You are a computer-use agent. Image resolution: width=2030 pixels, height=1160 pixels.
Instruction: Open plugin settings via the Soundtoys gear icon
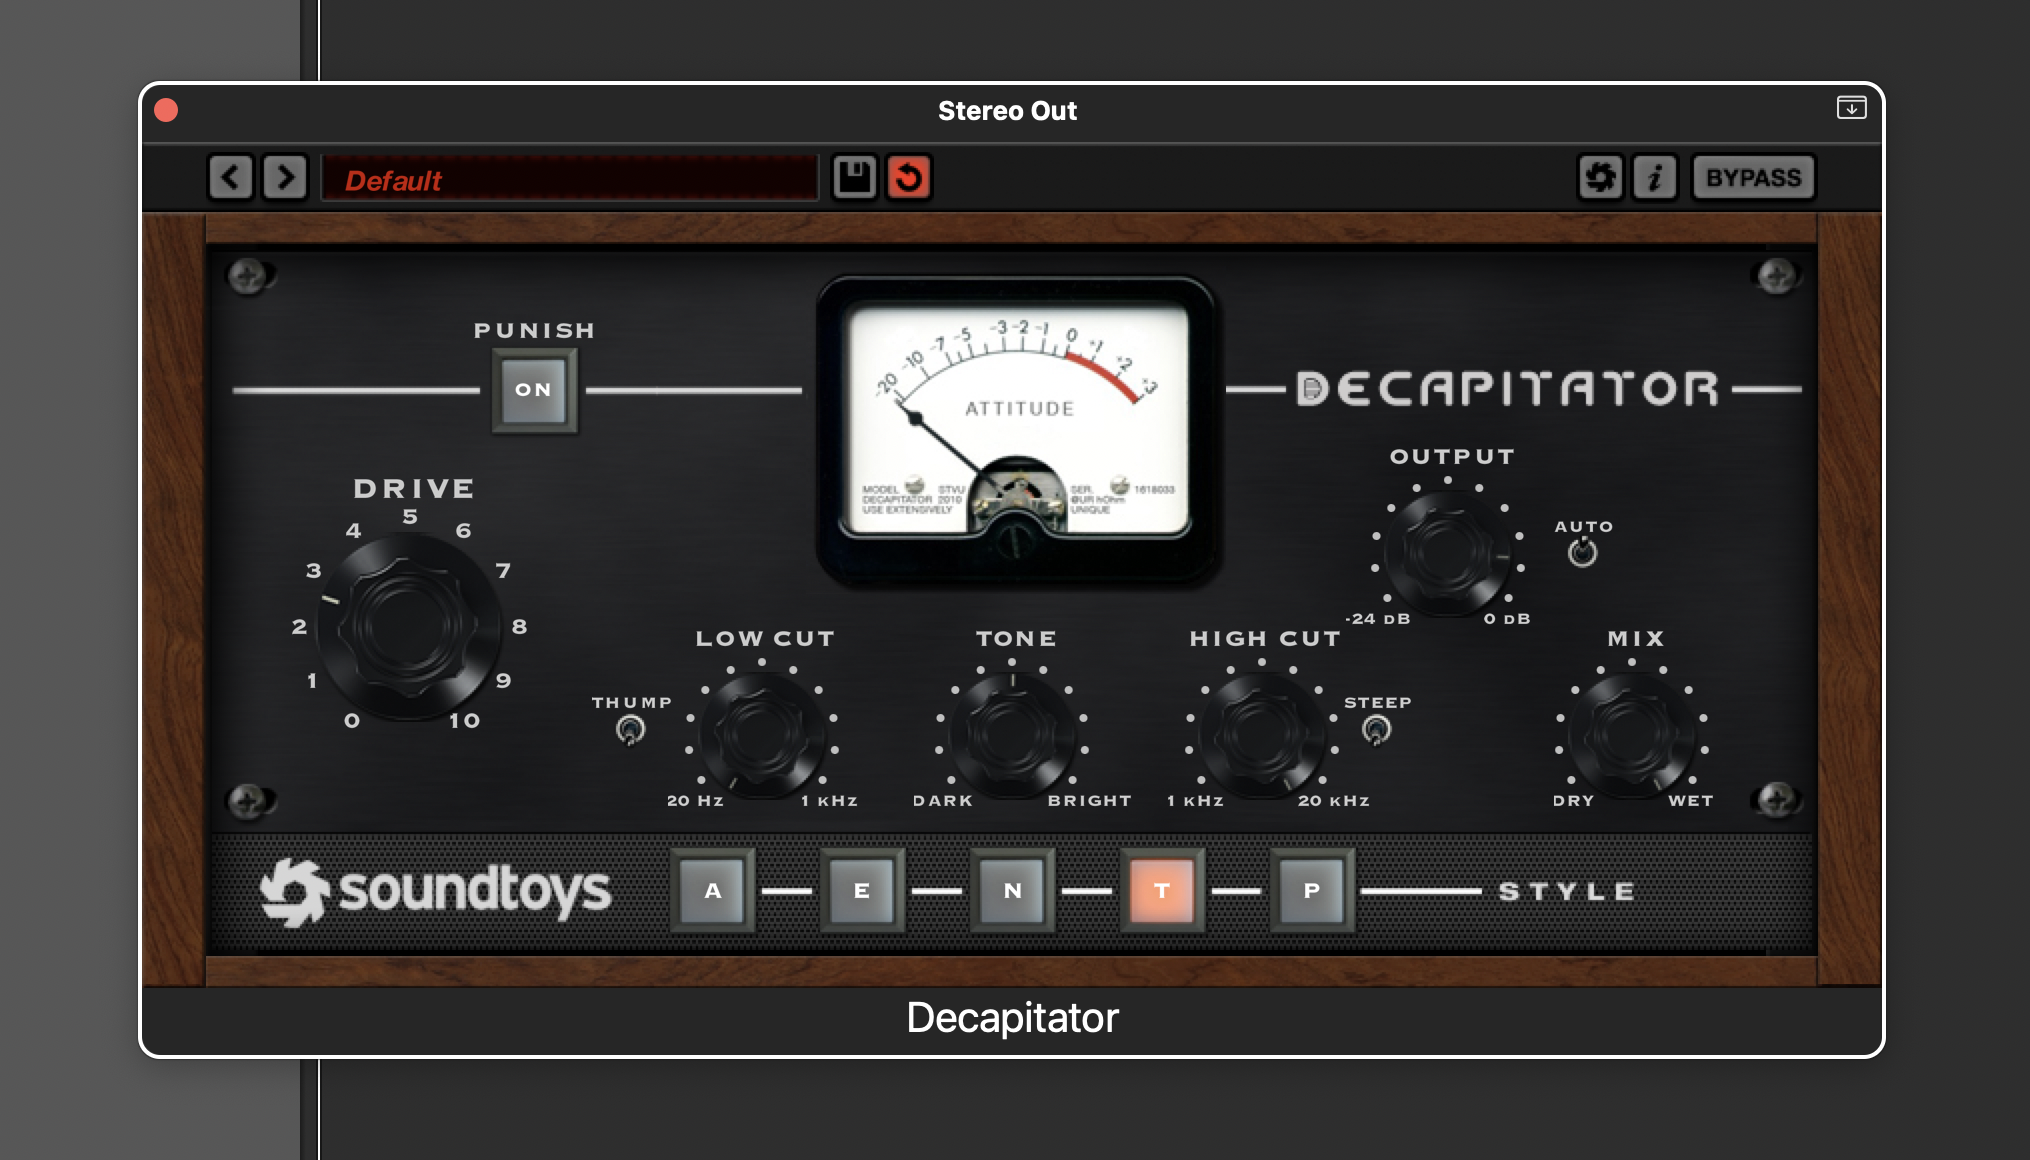pos(1600,177)
